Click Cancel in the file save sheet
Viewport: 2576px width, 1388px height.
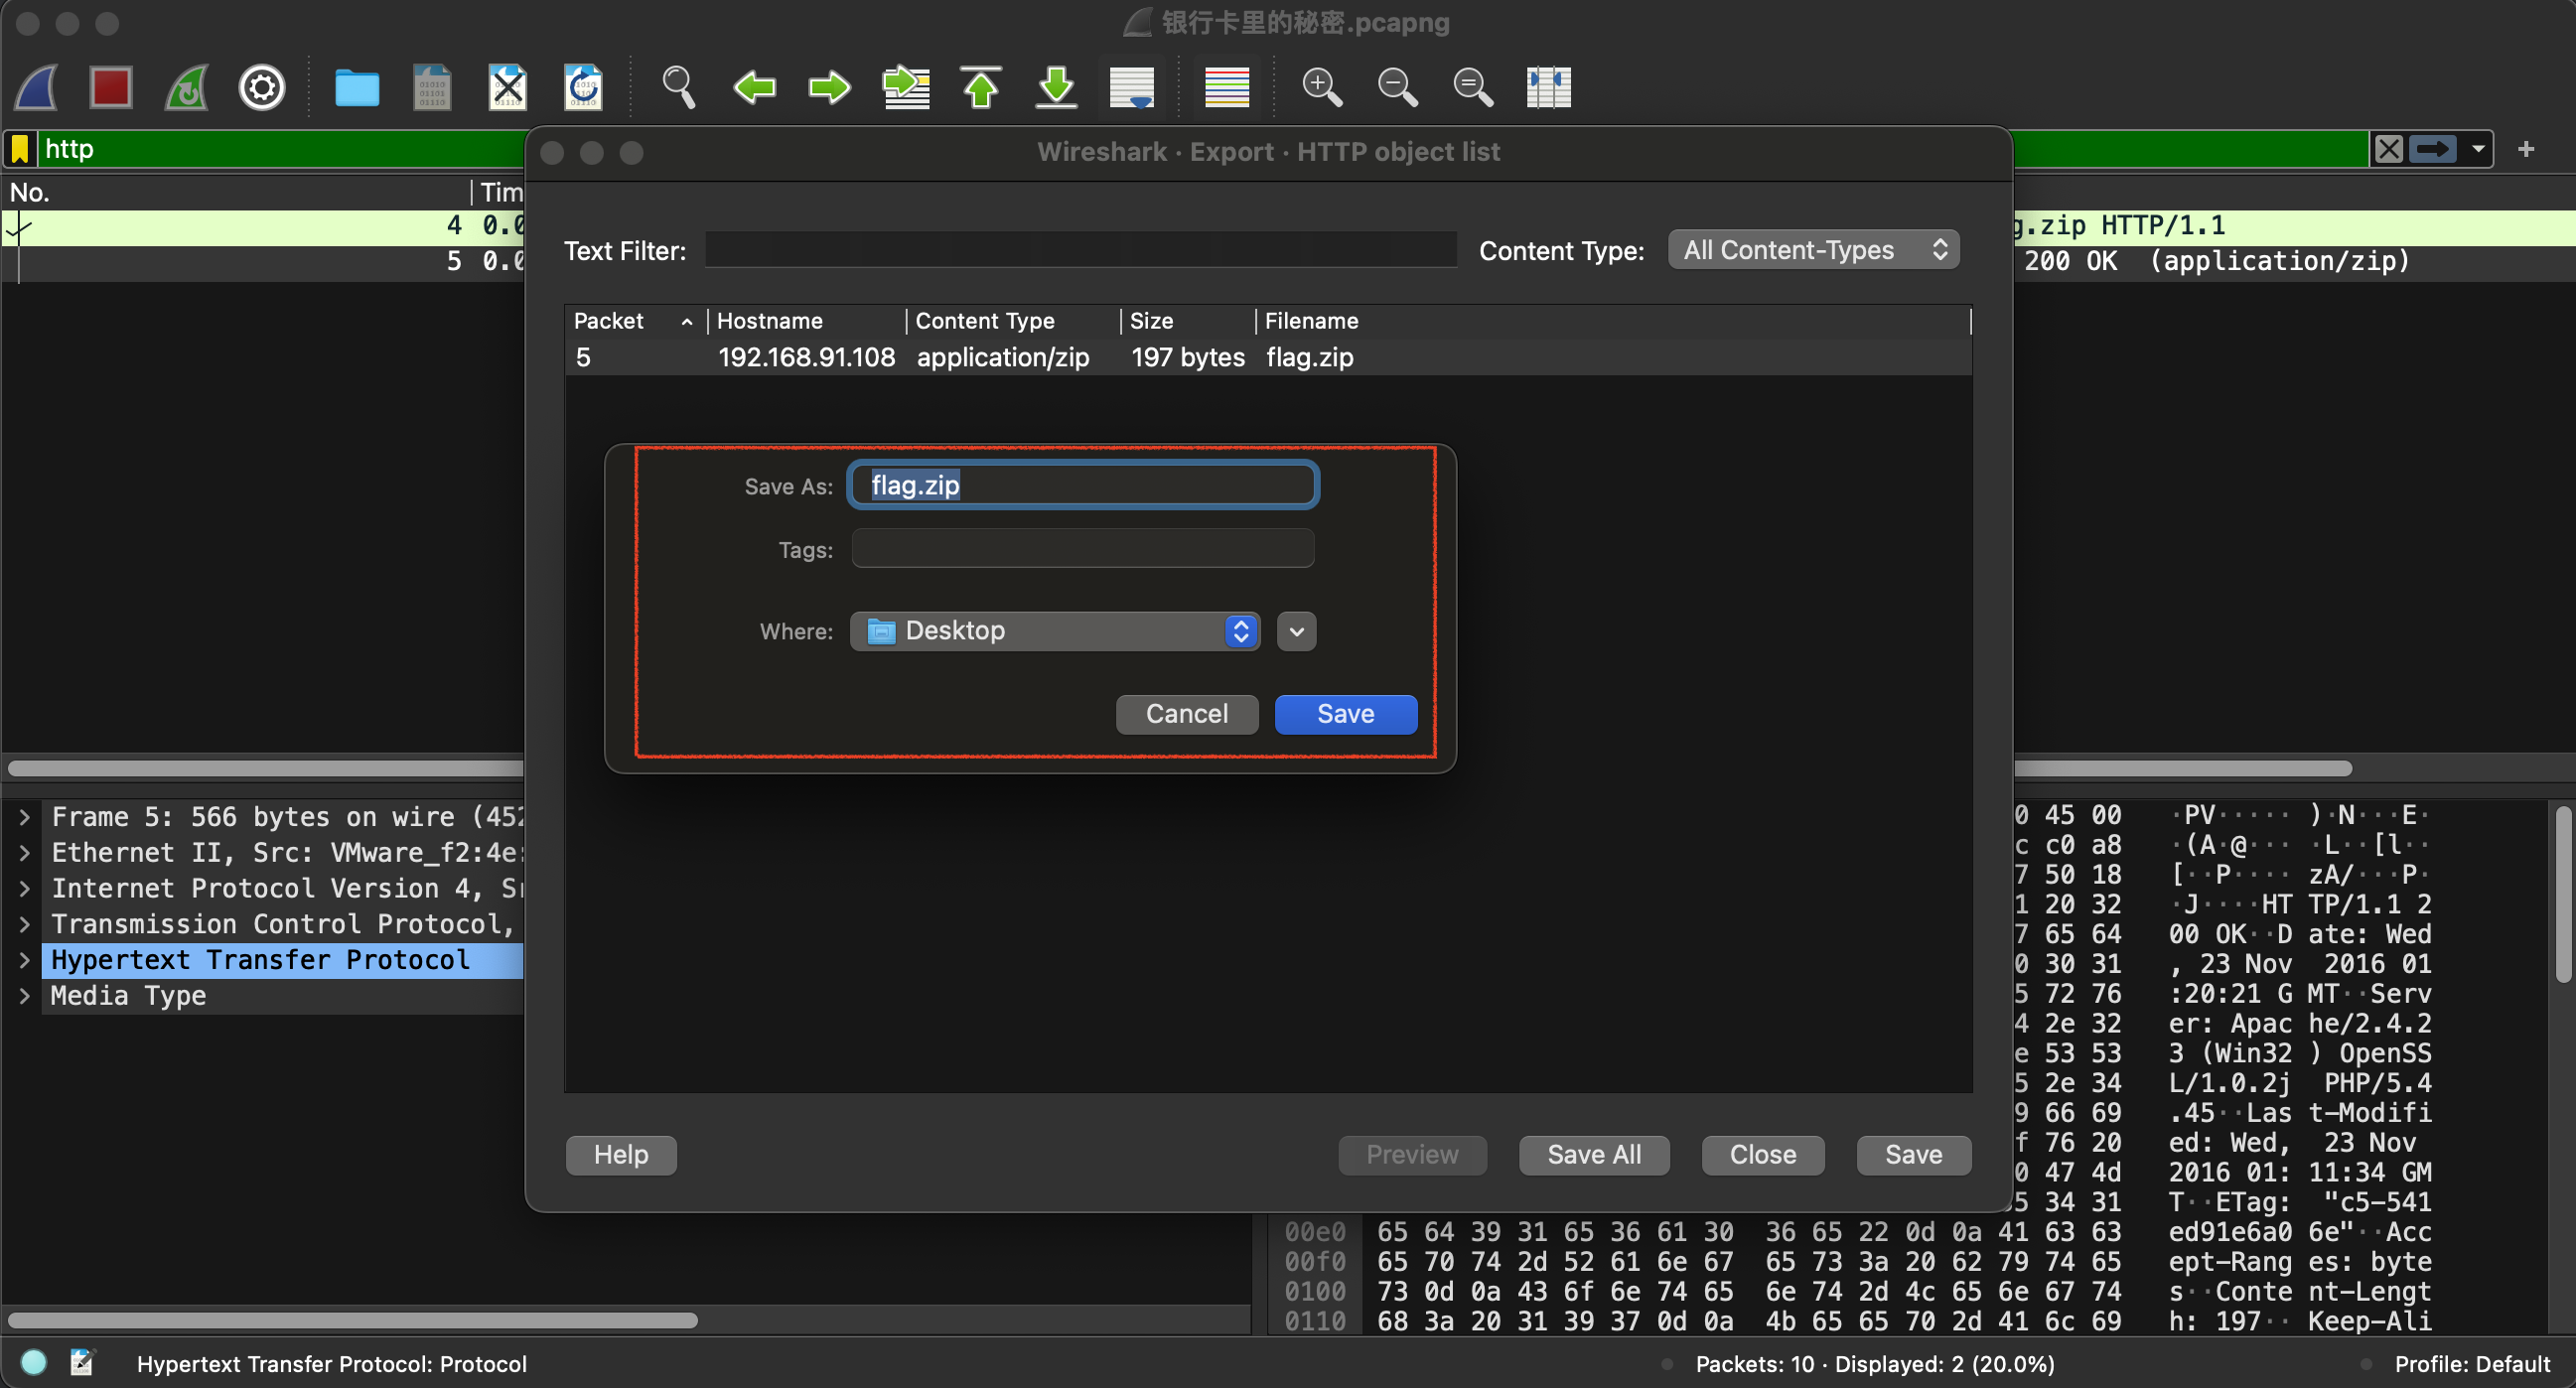pos(1186,714)
